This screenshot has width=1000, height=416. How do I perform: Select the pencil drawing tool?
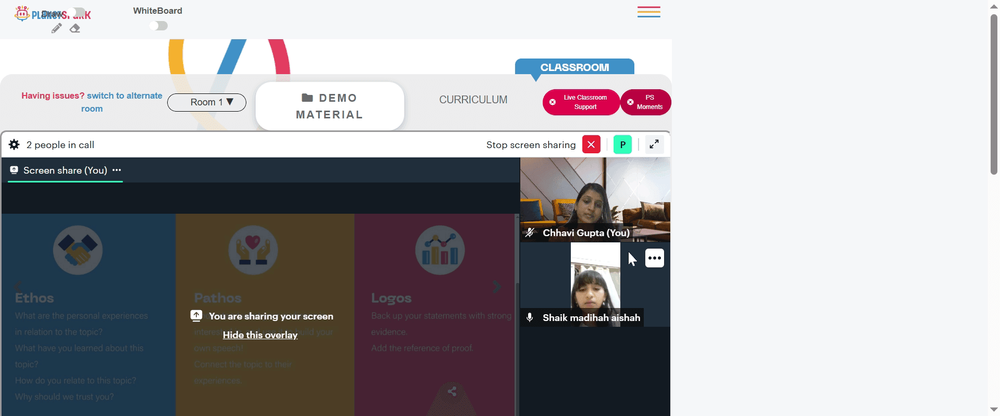click(57, 28)
